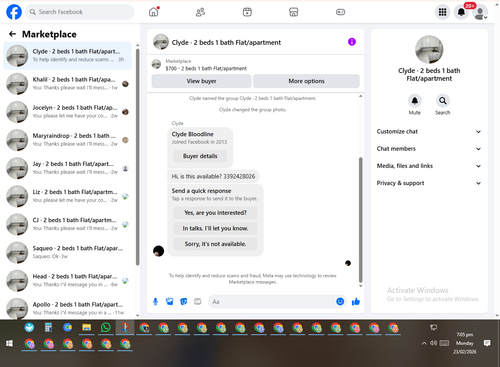Search in conversation using the magnifier icon
Screen dimensions: 500x367
443,101
